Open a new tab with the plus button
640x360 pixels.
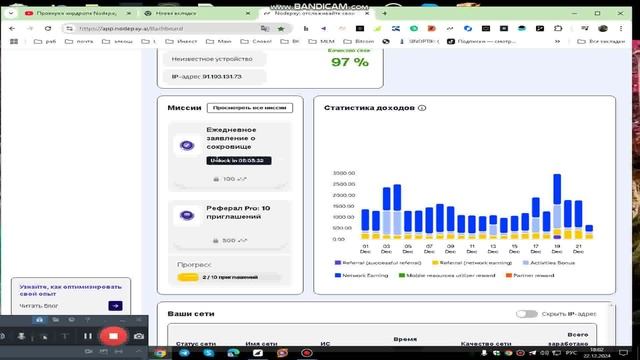[x=384, y=13]
